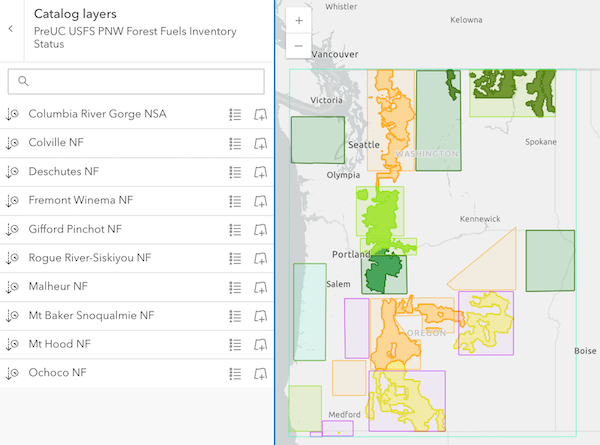Show legend for Deschutes NF layer
The image size is (600, 445).
pos(236,172)
